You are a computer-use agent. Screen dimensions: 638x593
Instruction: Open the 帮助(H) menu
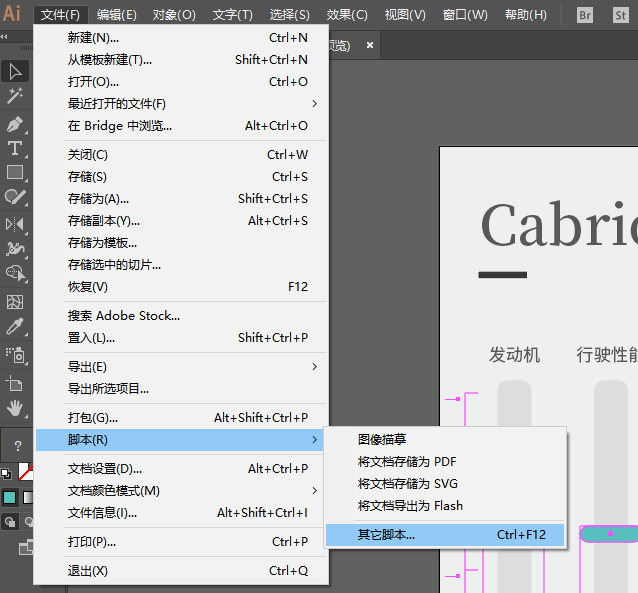click(526, 15)
